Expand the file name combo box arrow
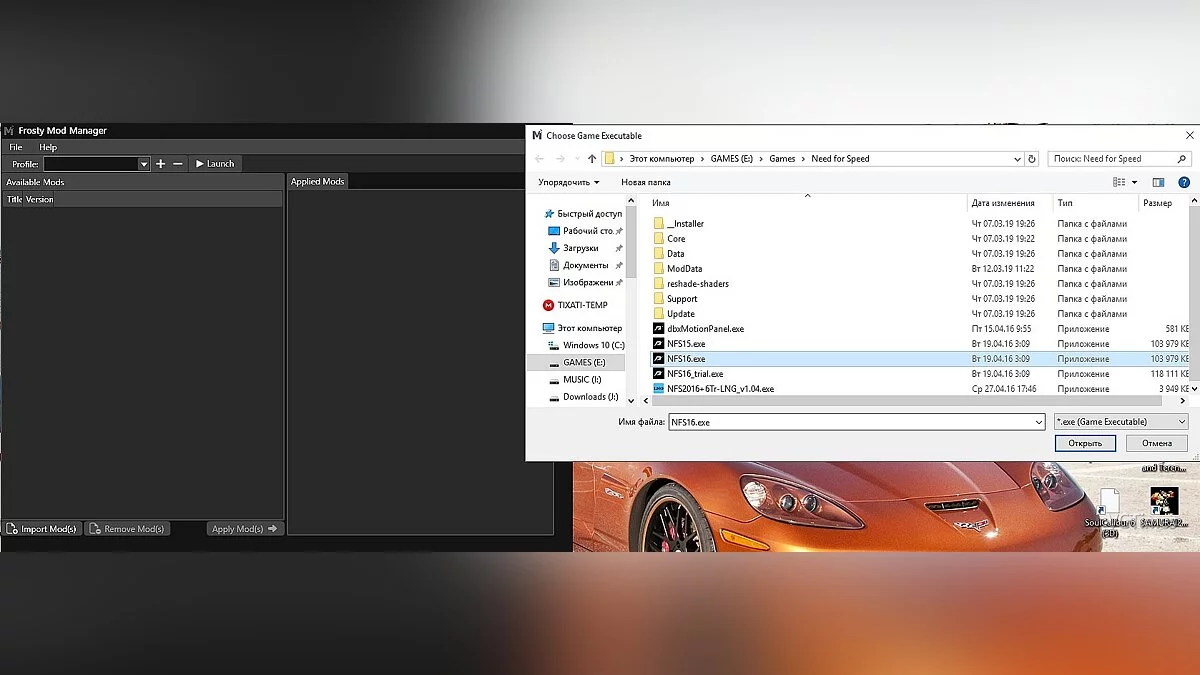 tap(1037, 422)
